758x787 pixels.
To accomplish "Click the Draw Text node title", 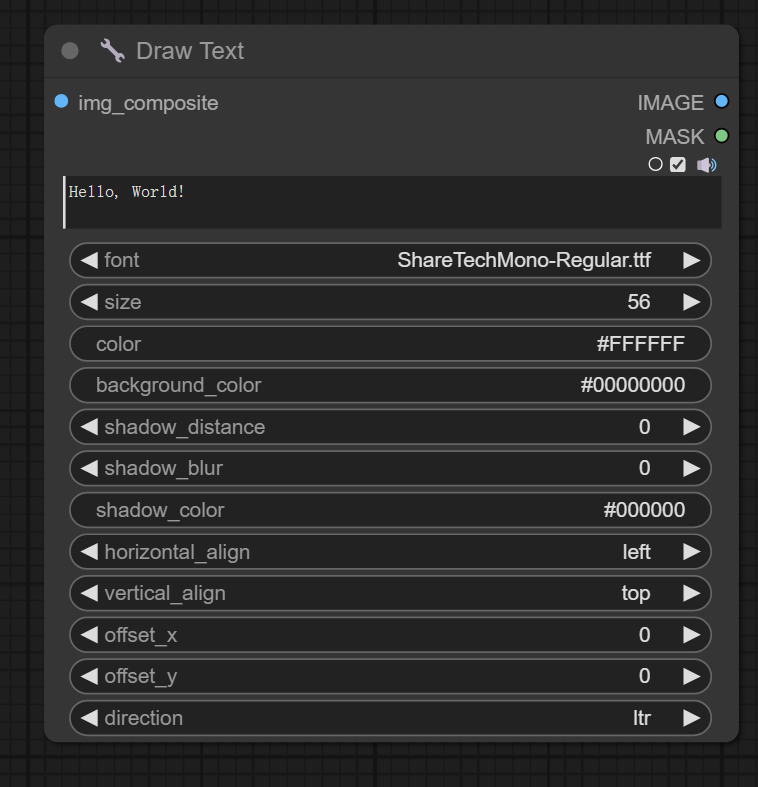I will [190, 51].
